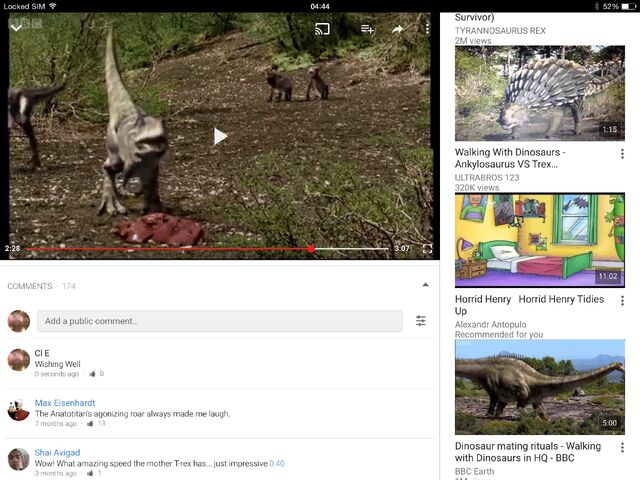640x480 pixels.
Task: Like Shai Avigad's comment
Action: click(90, 473)
